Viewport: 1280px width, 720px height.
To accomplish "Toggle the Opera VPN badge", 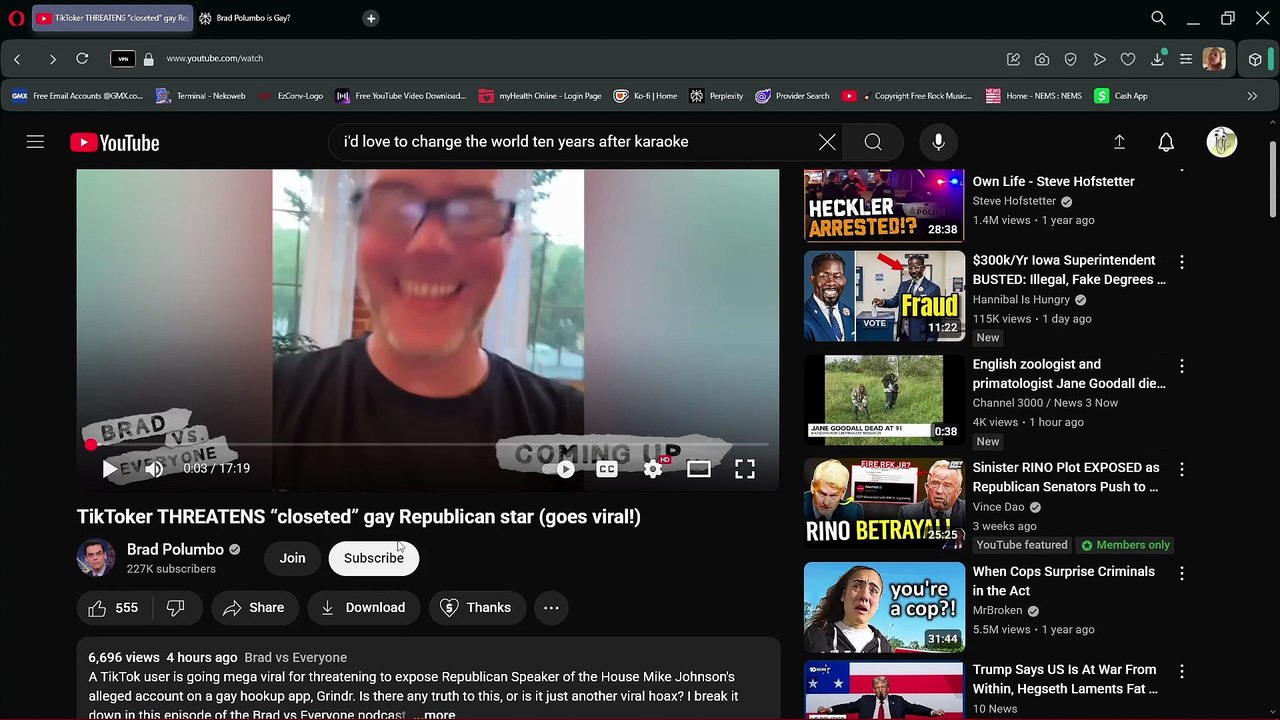I will [x=122, y=59].
